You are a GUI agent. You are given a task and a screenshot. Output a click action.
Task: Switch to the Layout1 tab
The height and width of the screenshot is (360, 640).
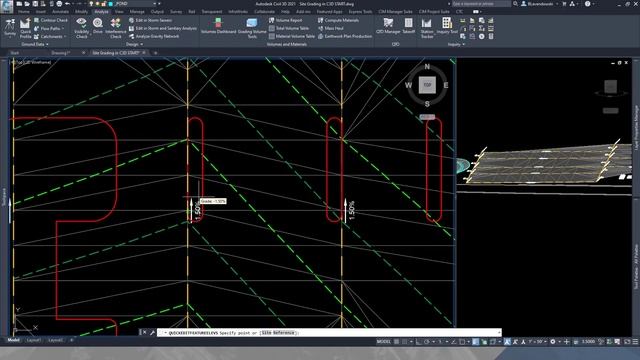(x=33, y=340)
